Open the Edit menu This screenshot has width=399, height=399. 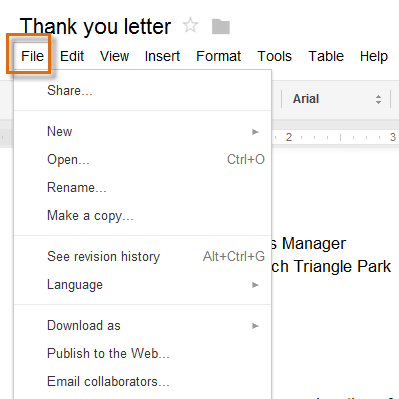72,56
